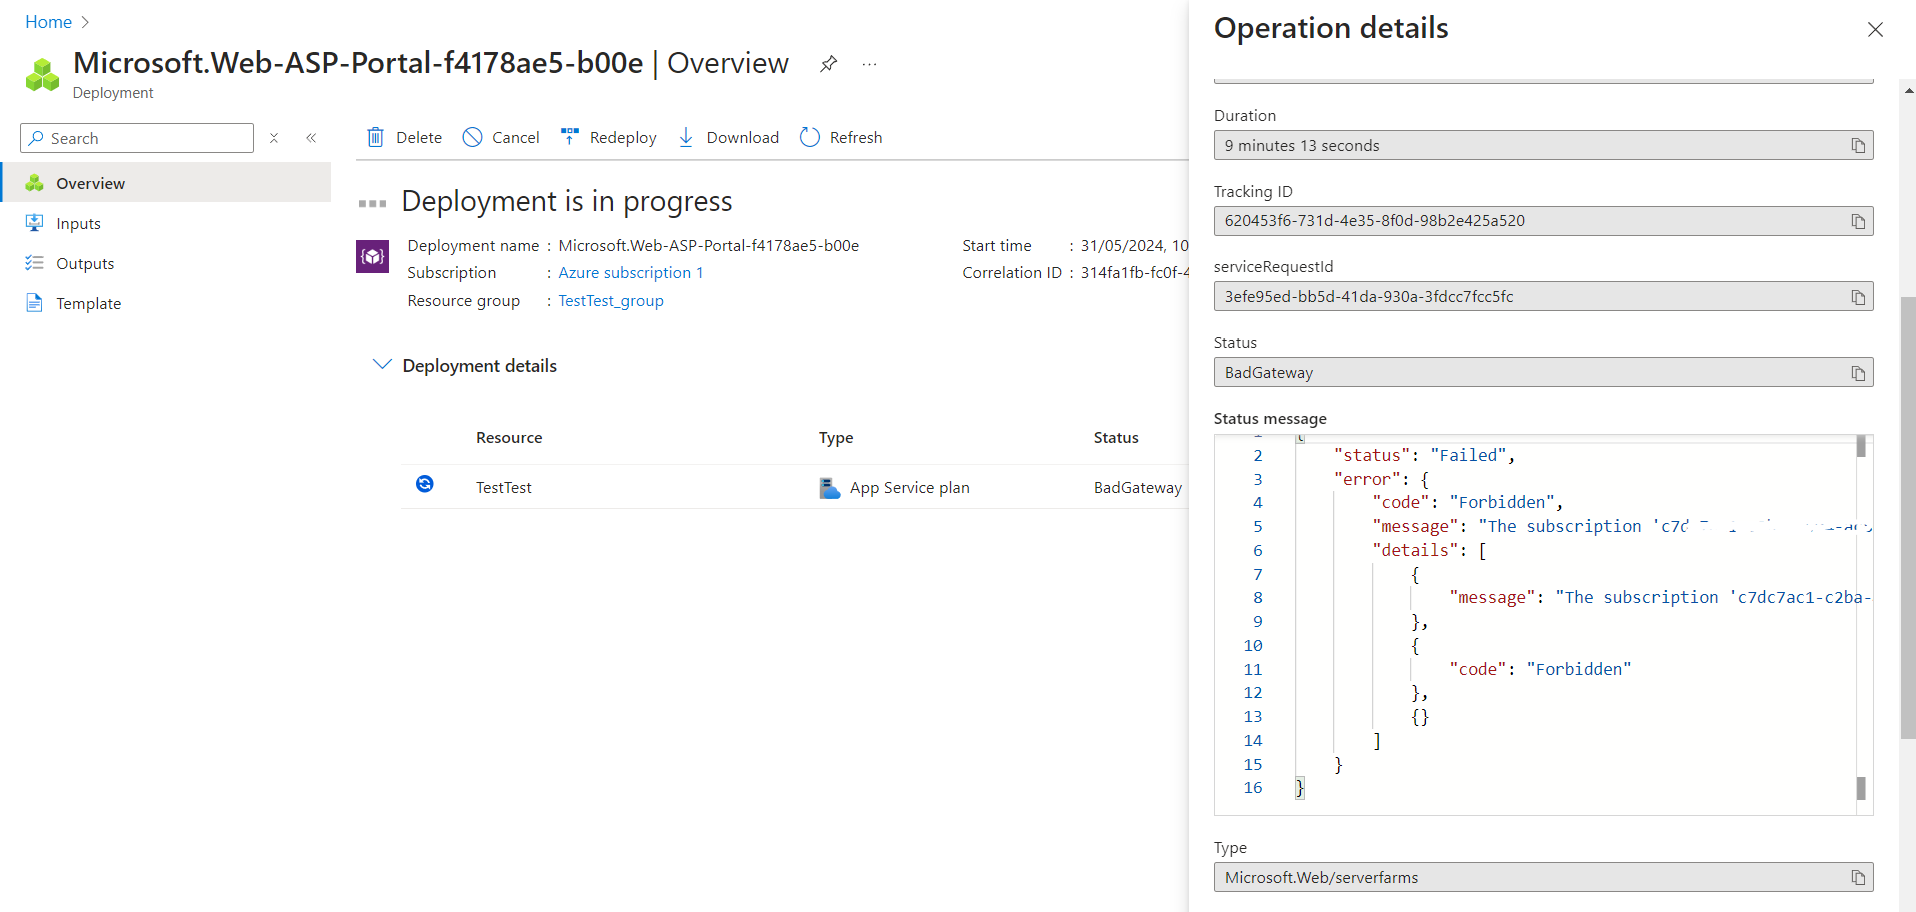Viewport: 1916px width, 912px height.
Task: Switch to the Inputs pane
Action: (x=78, y=222)
